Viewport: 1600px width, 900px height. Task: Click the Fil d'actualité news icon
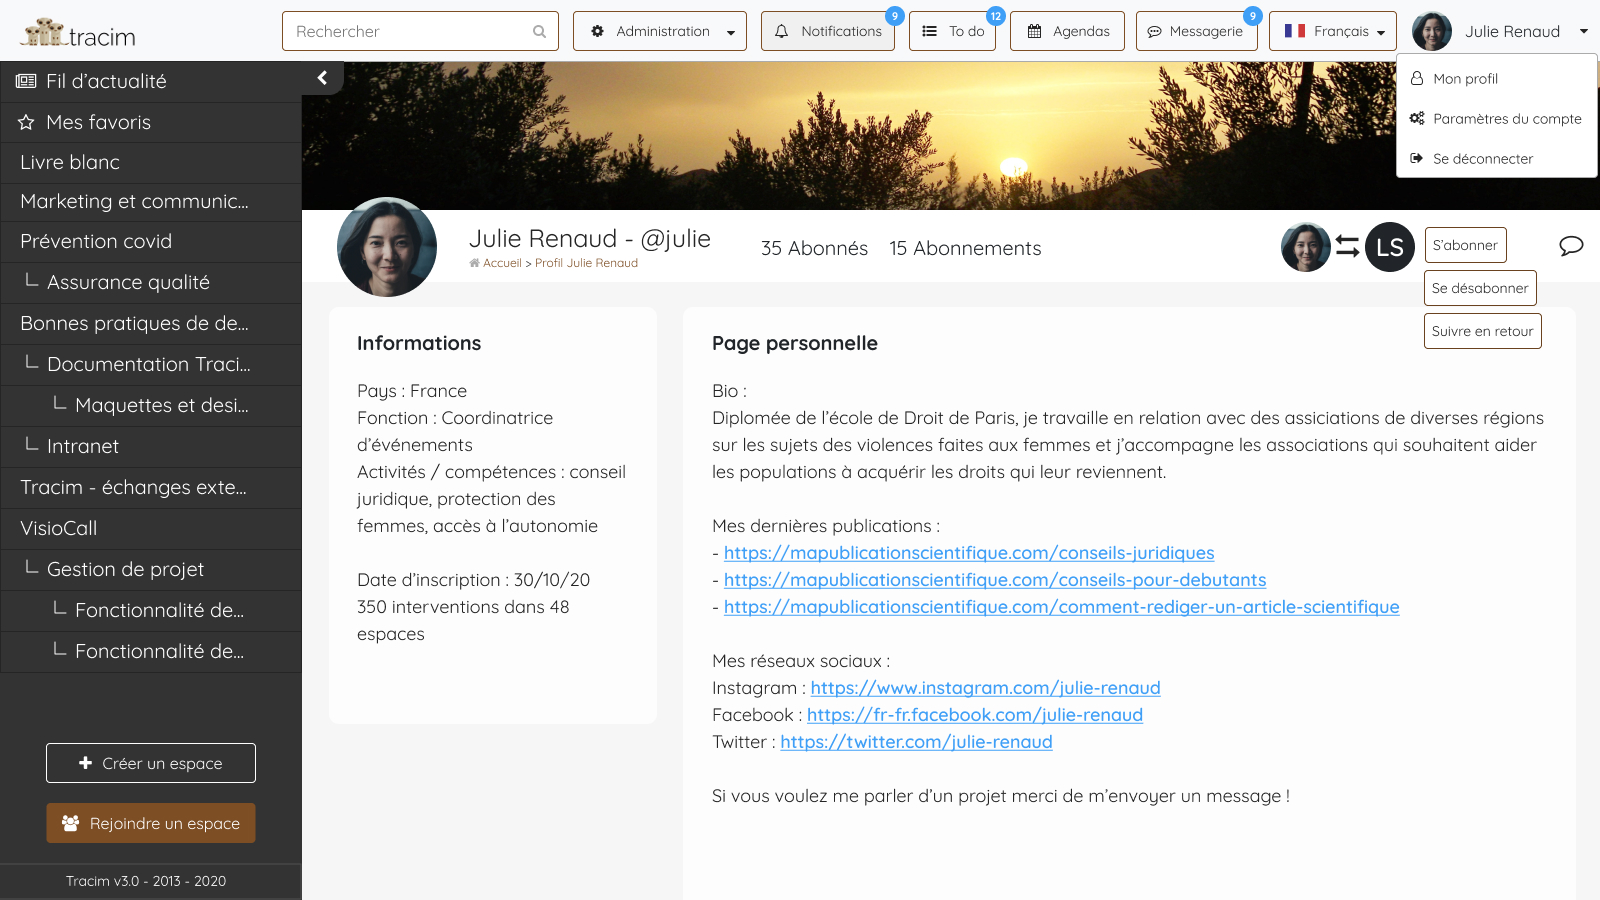click(x=25, y=81)
